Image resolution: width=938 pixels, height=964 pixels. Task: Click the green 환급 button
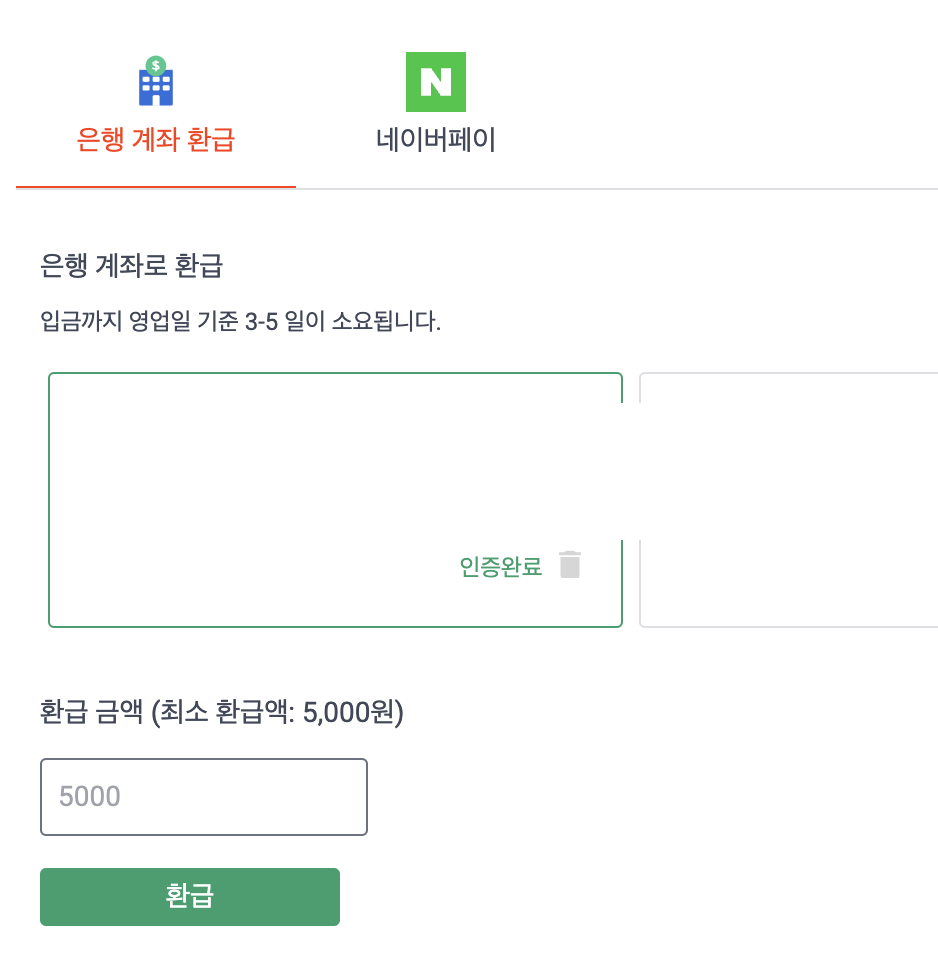pyautogui.click(x=190, y=897)
